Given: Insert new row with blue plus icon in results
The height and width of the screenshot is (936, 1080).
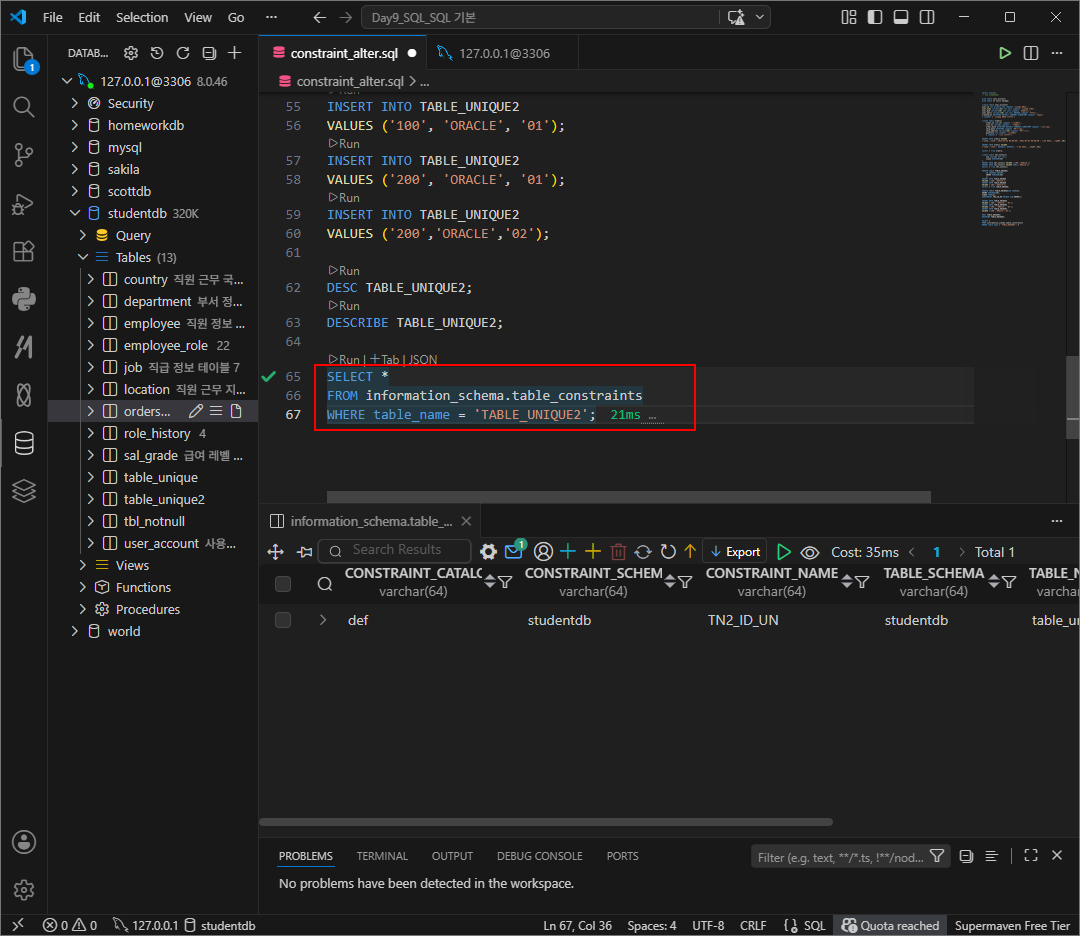Looking at the screenshot, I should coord(568,552).
